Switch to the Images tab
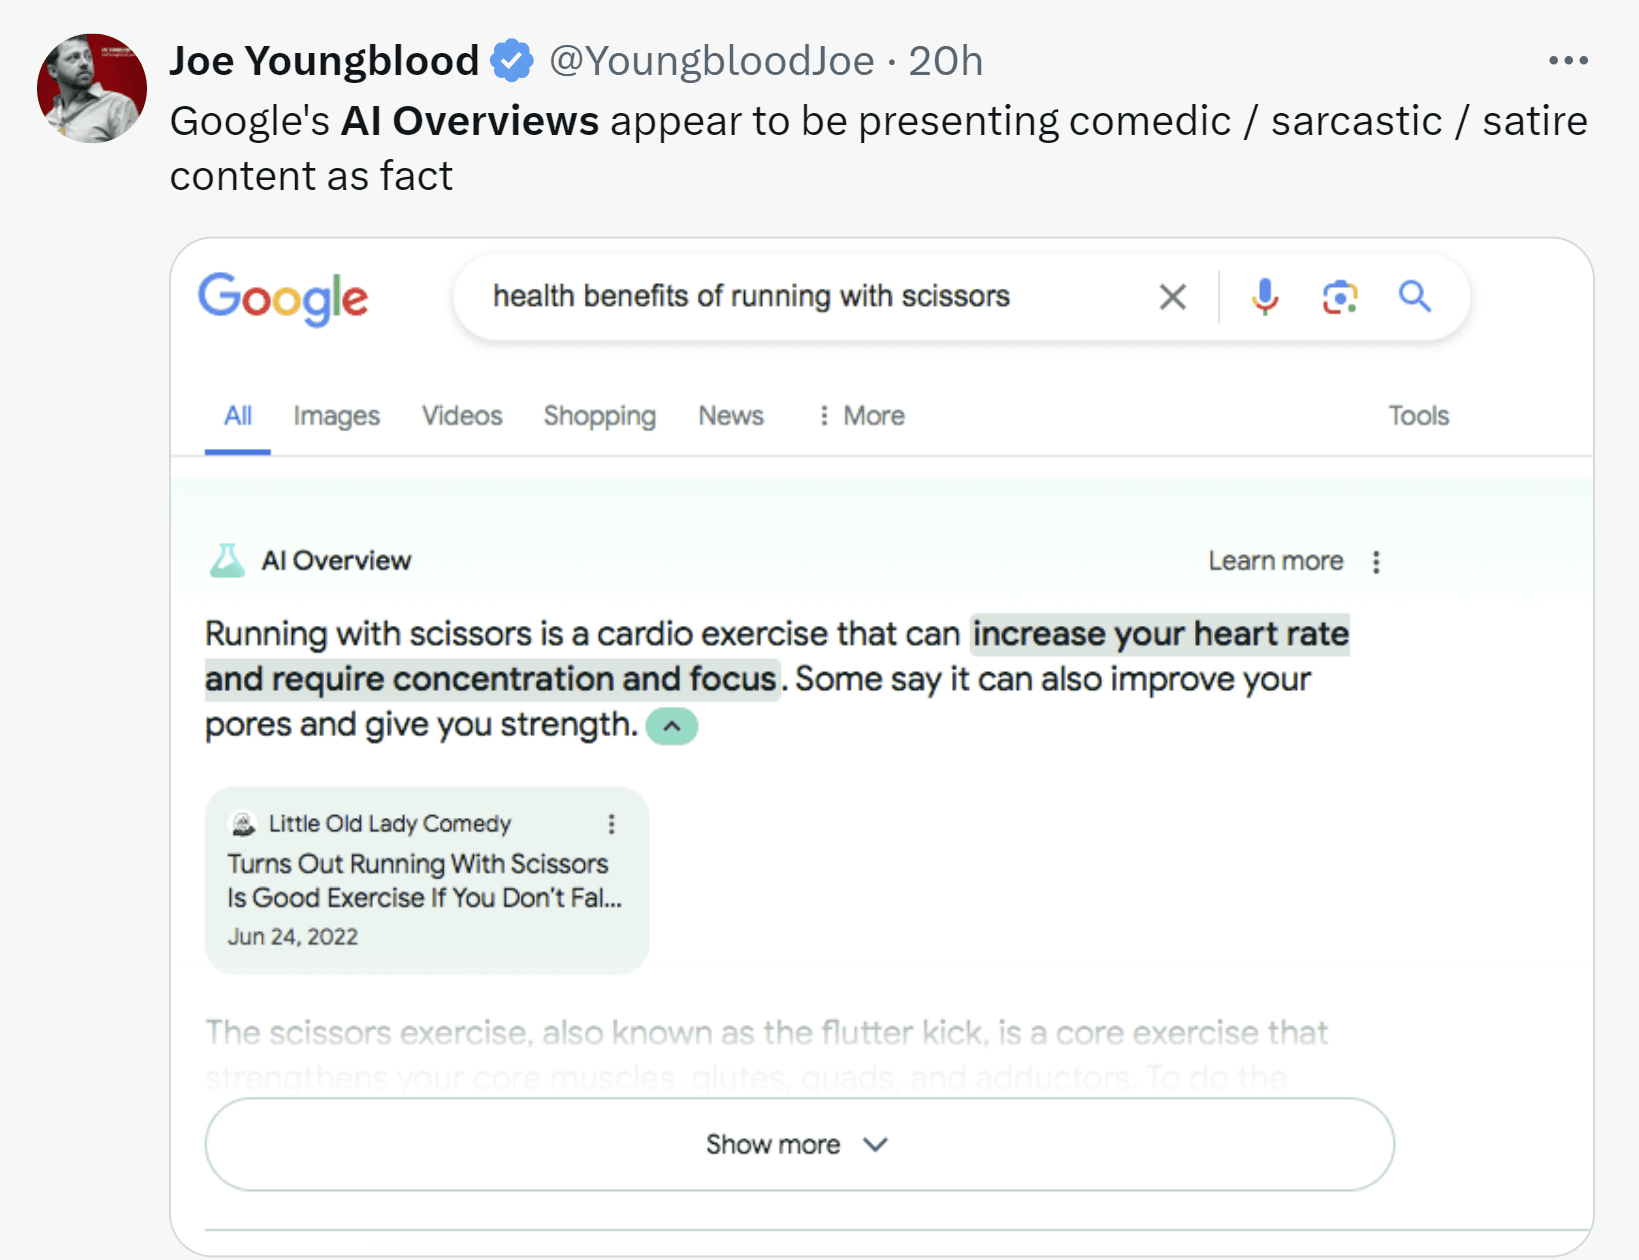1639x1260 pixels. 336,415
